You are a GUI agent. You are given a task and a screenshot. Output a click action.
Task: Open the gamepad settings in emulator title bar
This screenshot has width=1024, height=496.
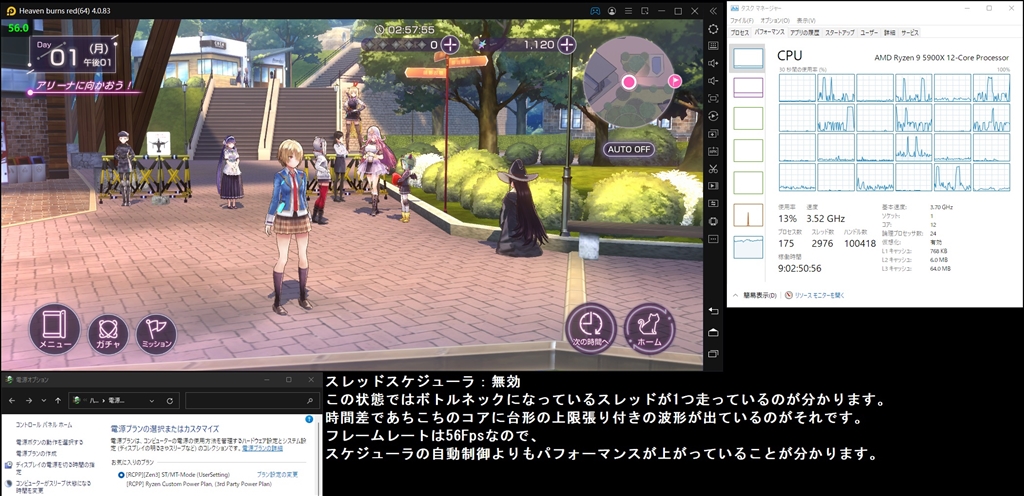(x=595, y=11)
